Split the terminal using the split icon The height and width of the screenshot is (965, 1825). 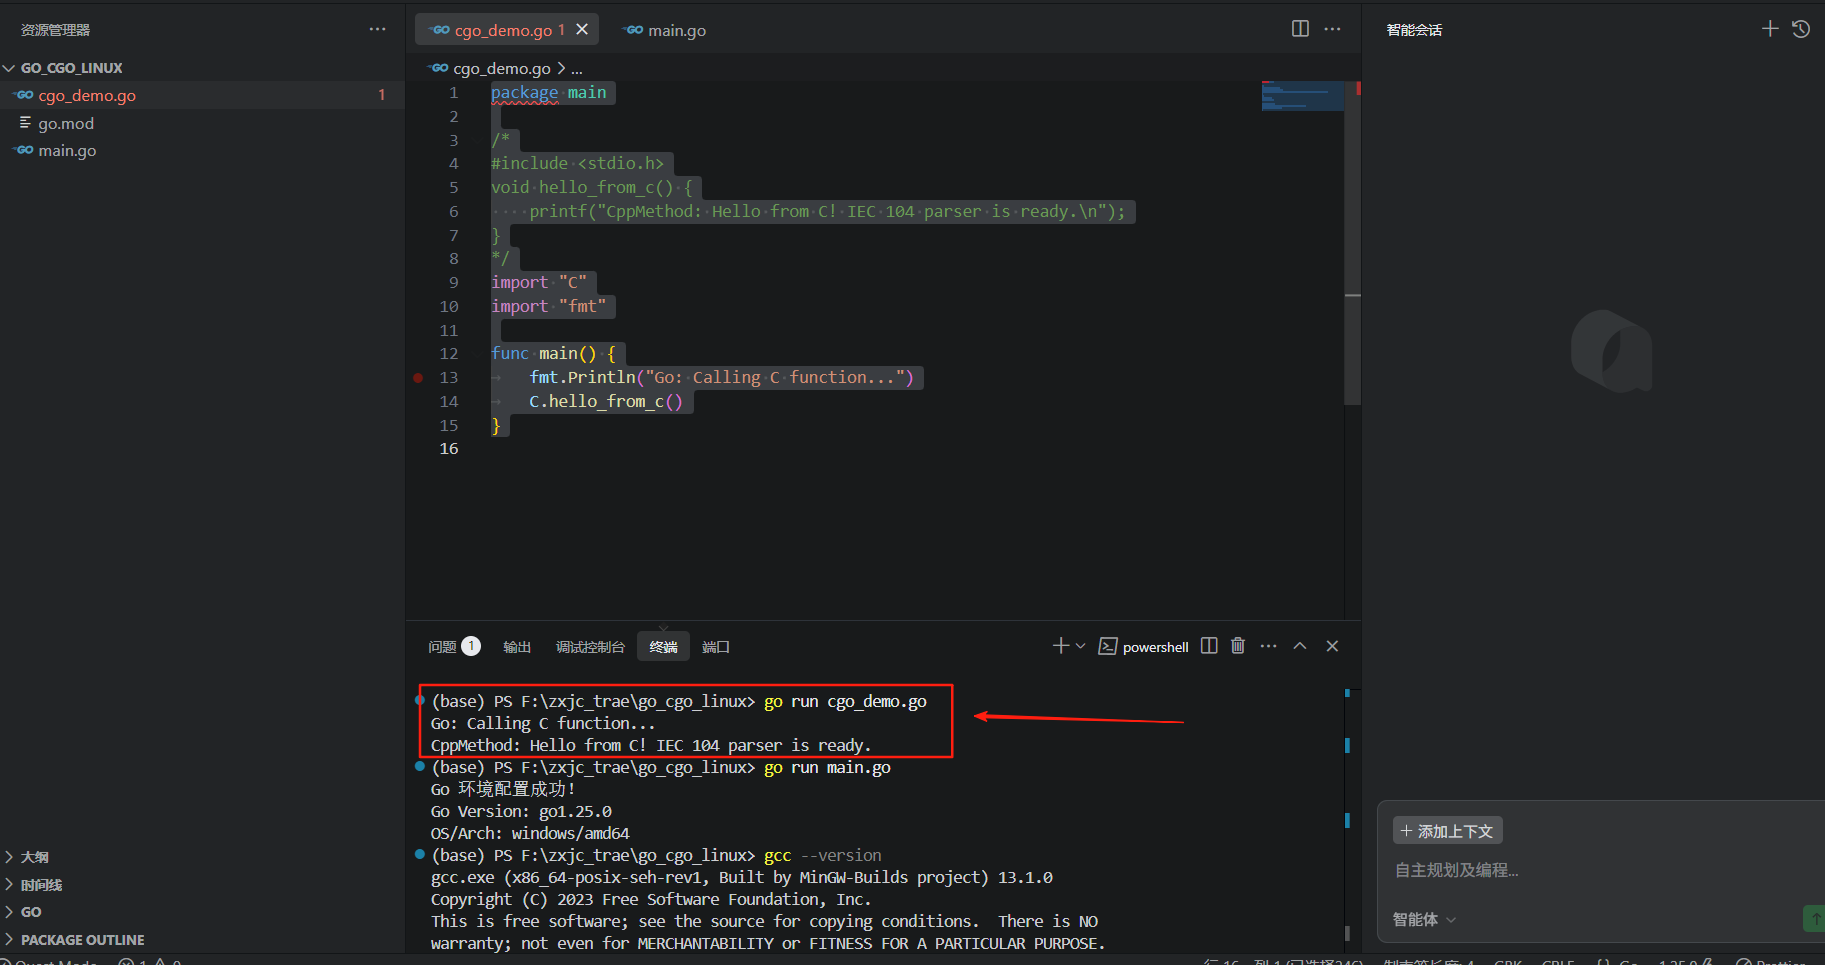pos(1208,646)
